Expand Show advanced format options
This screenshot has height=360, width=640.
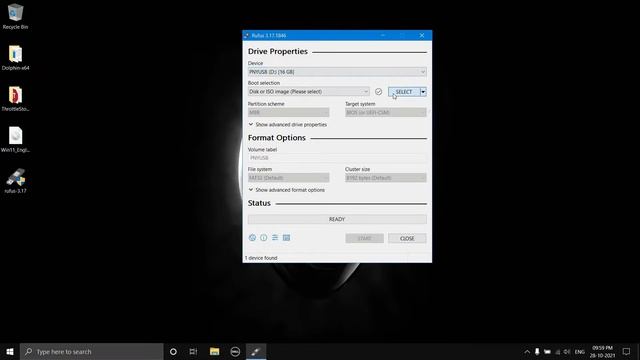(287, 190)
